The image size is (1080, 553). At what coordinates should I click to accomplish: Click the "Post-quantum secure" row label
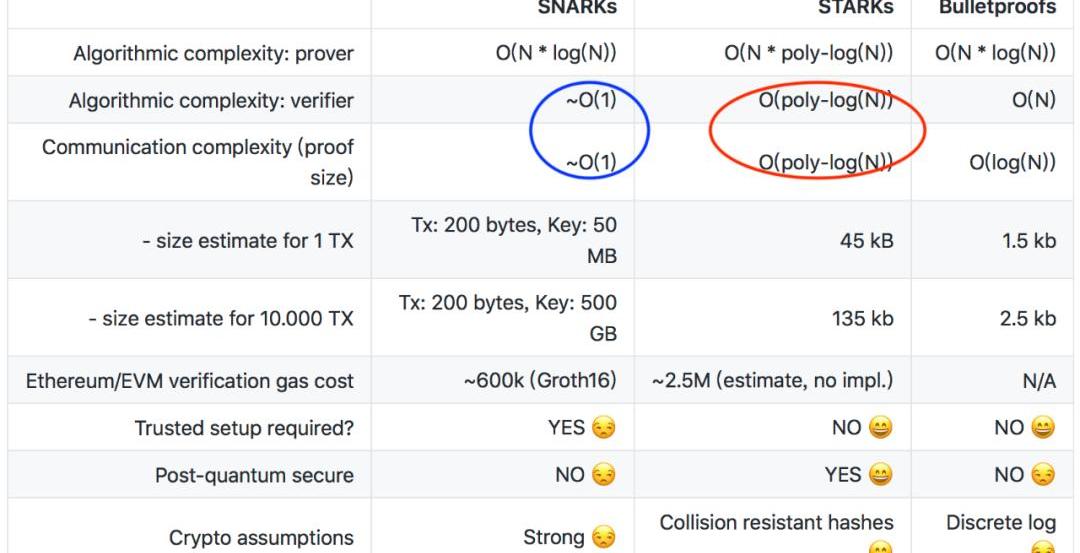click(254, 476)
